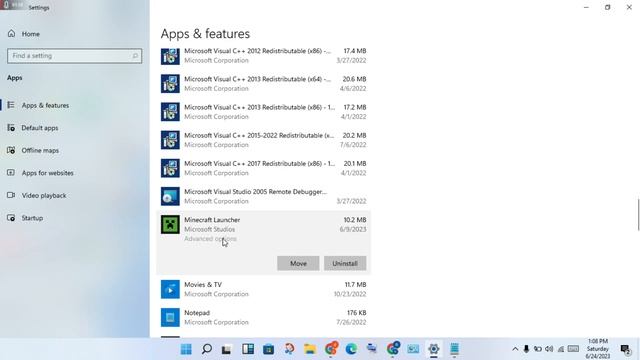Click the vertical scrollbar thumb
The height and width of the screenshot is (360, 640).
click(x=638, y=215)
